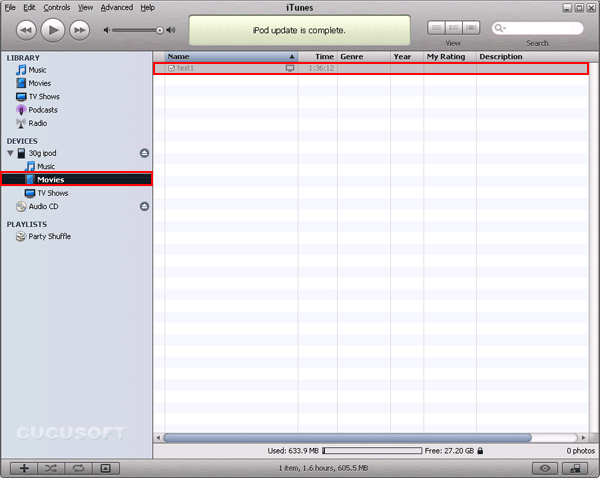Open the Controls menu
Image resolution: width=600 pixels, height=478 pixels.
point(56,7)
